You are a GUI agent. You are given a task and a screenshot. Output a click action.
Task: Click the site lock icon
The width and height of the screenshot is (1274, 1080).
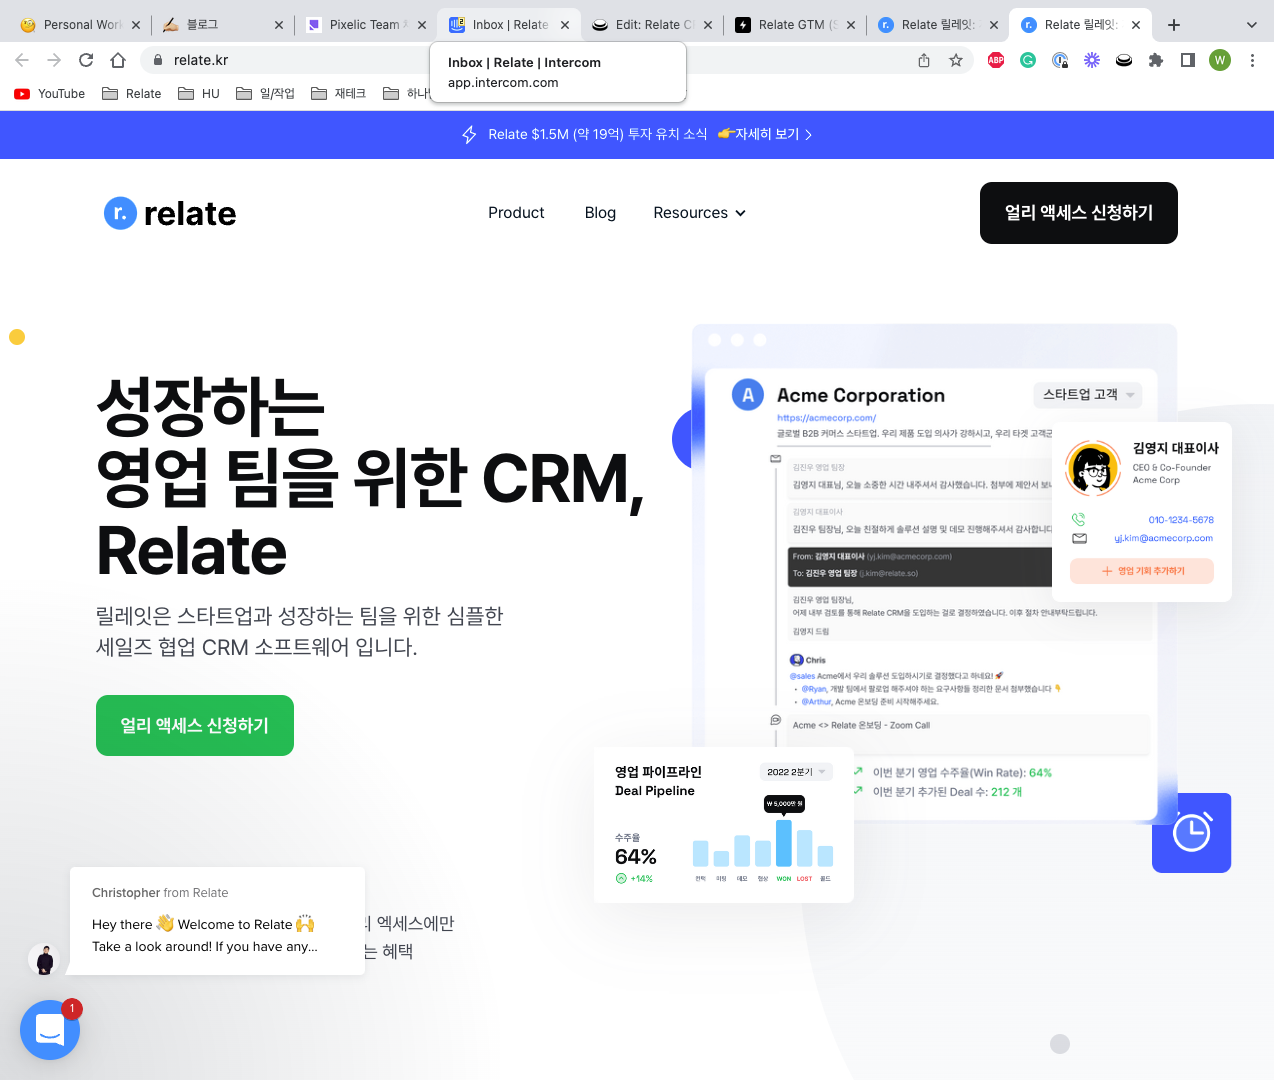tap(157, 60)
